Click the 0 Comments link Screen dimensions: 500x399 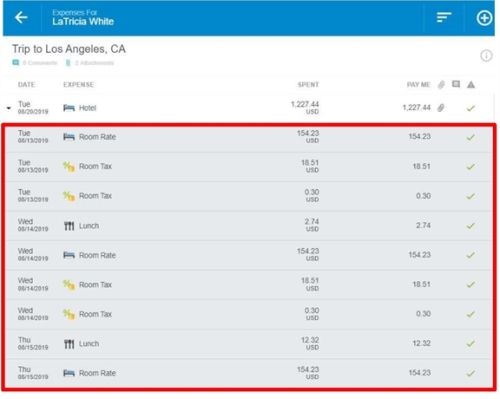(x=35, y=63)
